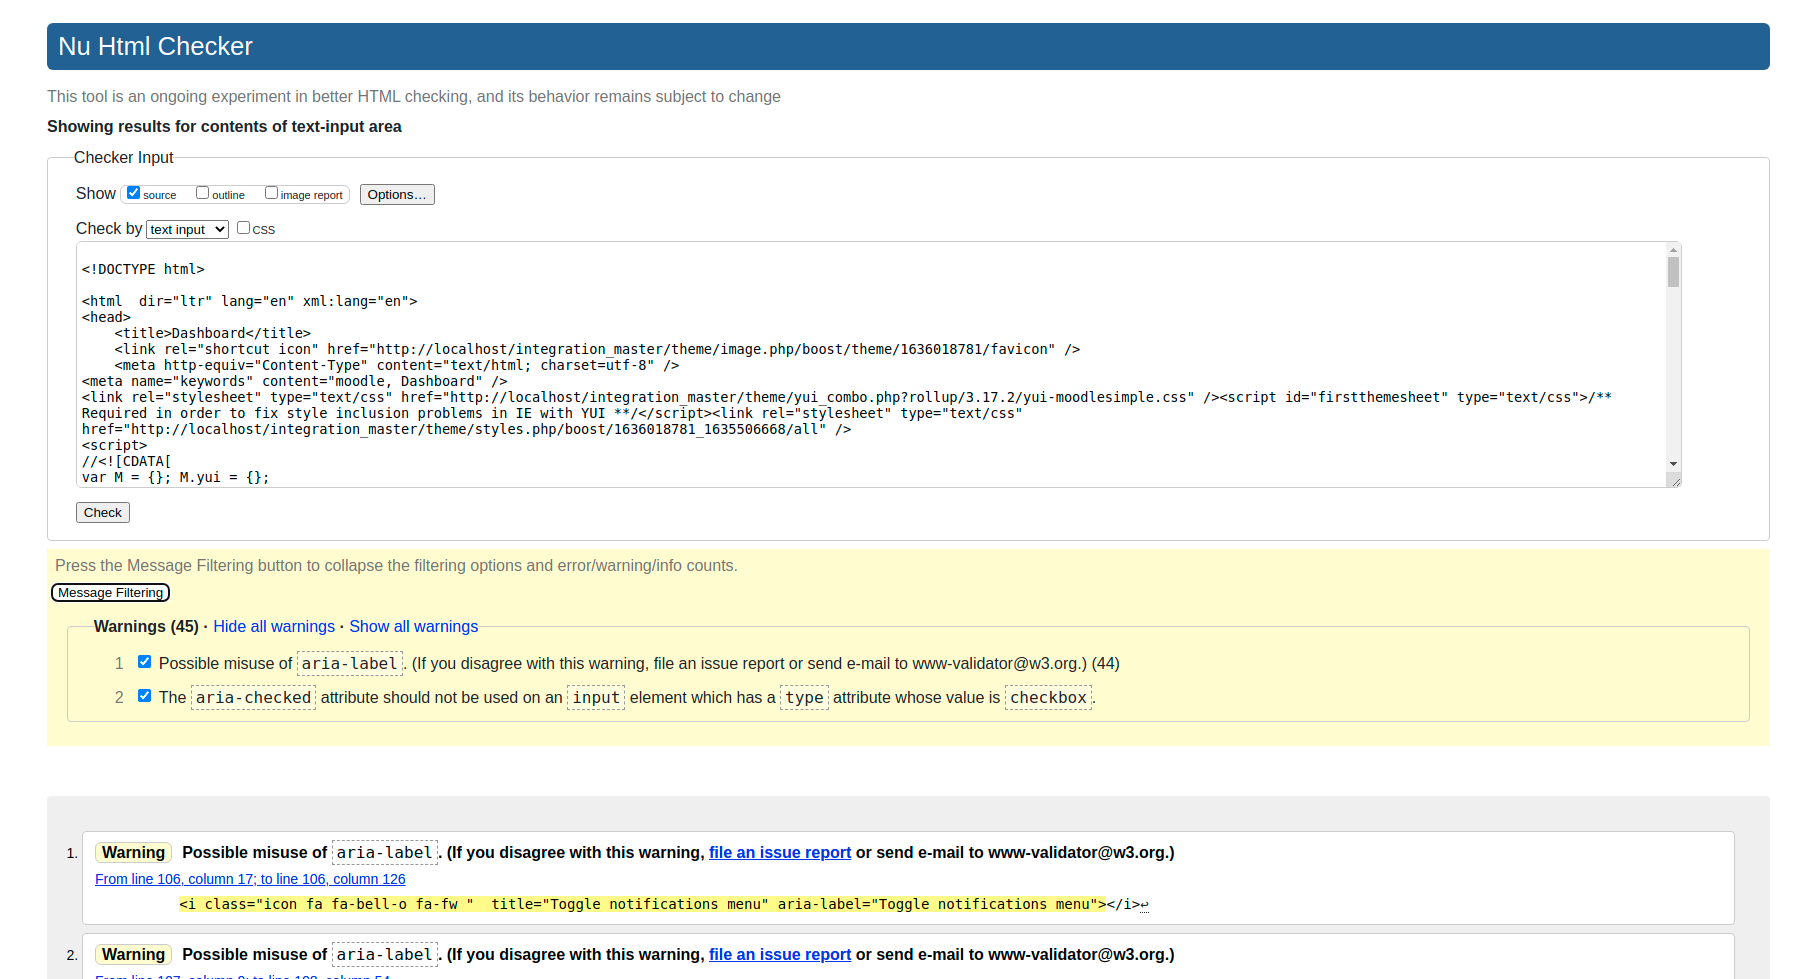Click the '<title>Dashboard</title>' line in source
1815x979 pixels.
(x=212, y=333)
